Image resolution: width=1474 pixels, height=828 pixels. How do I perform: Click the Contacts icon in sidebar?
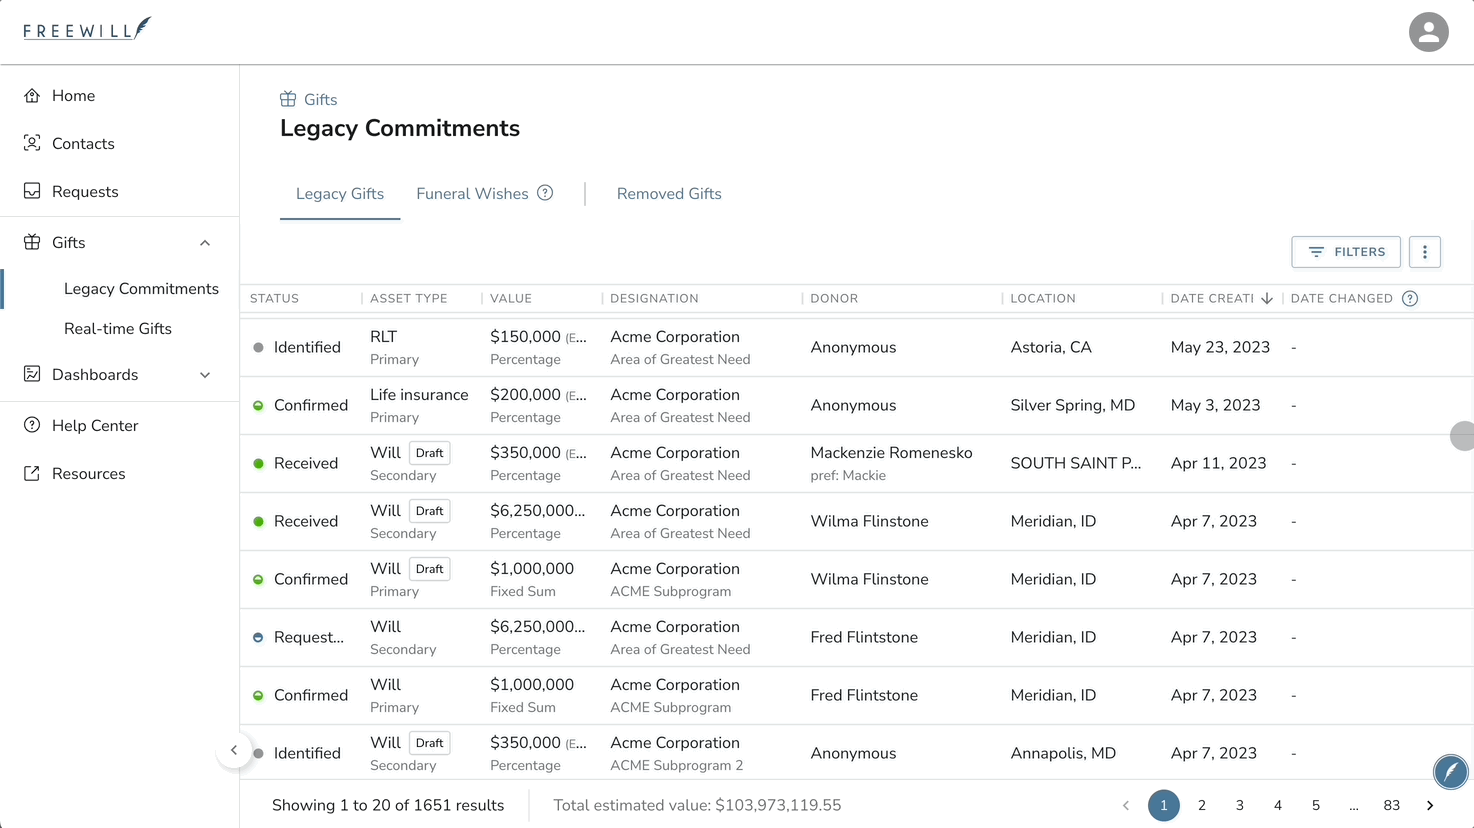point(32,144)
